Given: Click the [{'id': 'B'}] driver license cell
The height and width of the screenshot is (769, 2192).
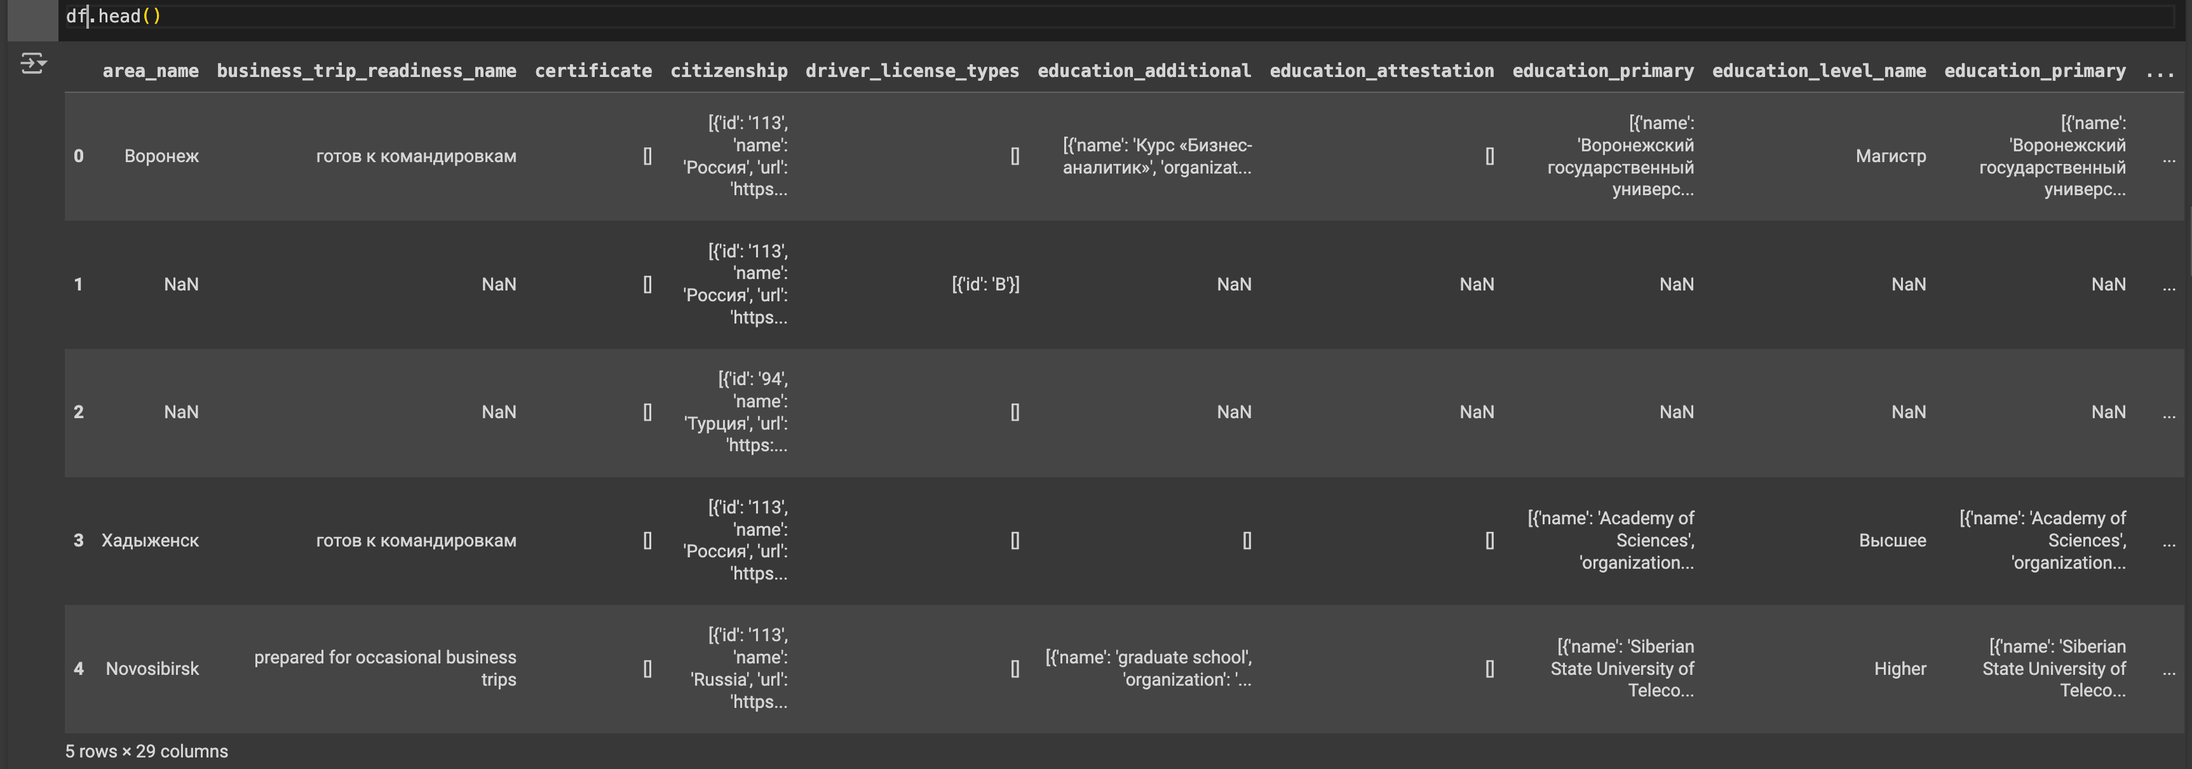Looking at the screenshot, I should pyautogui.click(x=985, y=285).
